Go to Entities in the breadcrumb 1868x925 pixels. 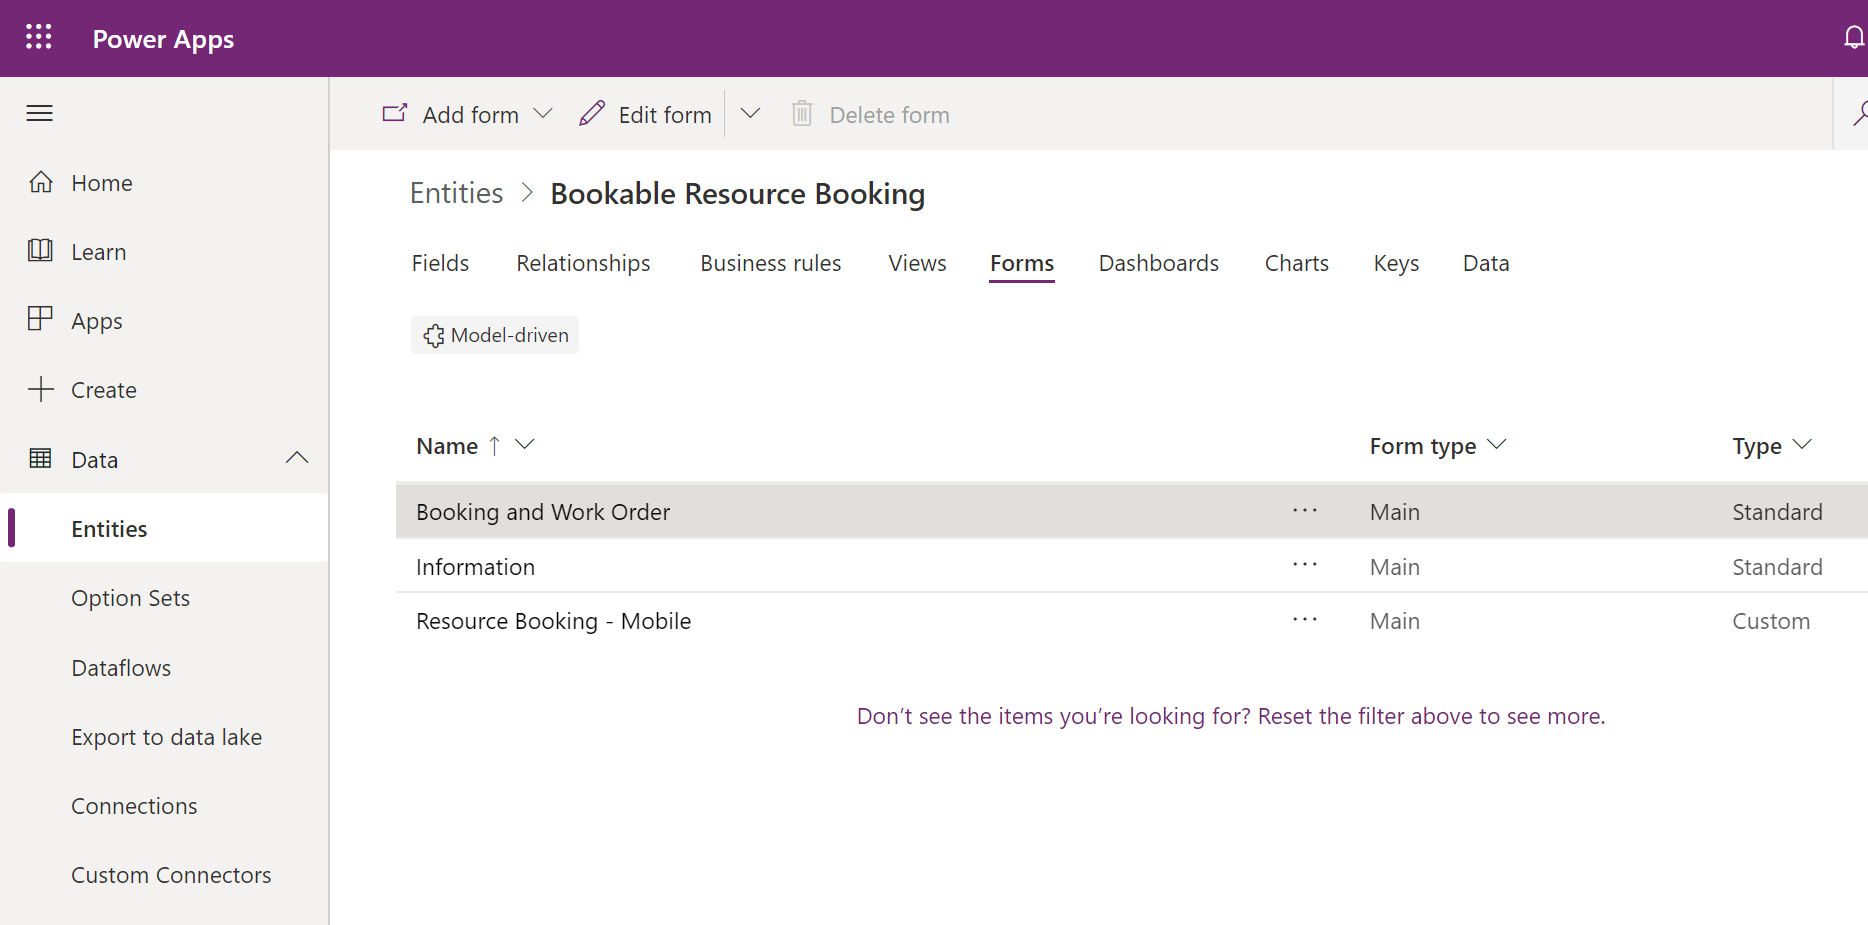(457, 193)
